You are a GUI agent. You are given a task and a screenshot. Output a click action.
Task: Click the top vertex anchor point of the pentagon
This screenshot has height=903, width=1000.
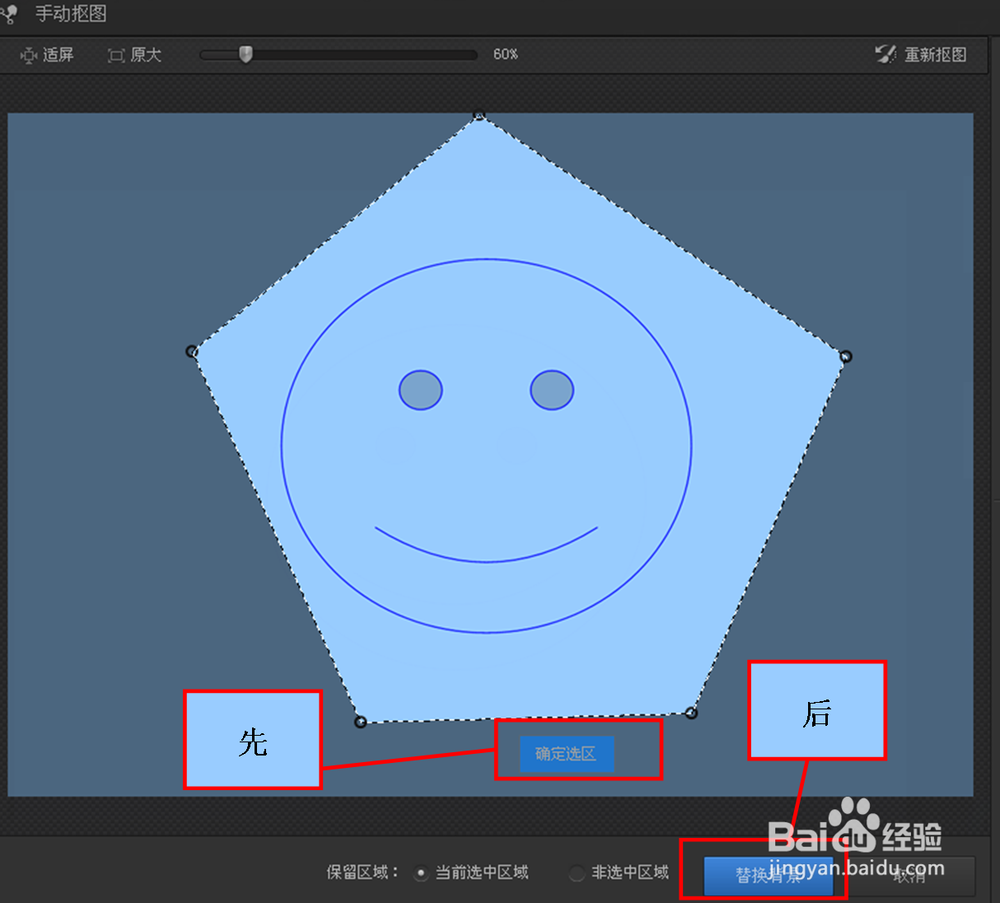480,116
